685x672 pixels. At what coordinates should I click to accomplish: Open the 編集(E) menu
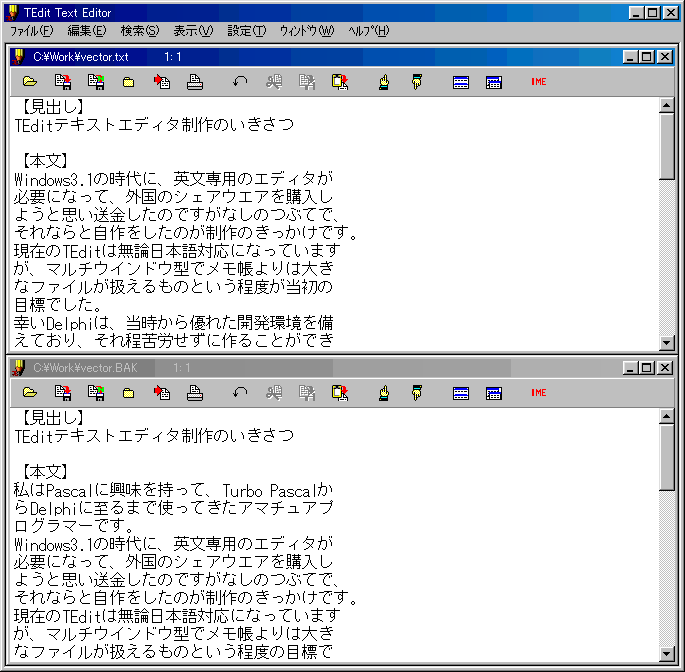[x=87, y=31]
